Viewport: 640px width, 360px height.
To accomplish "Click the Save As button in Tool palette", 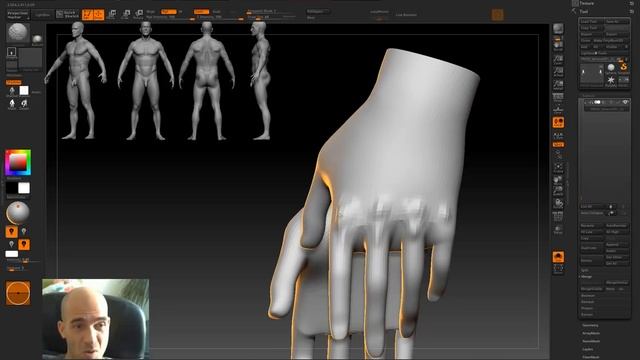I will 617,21.
